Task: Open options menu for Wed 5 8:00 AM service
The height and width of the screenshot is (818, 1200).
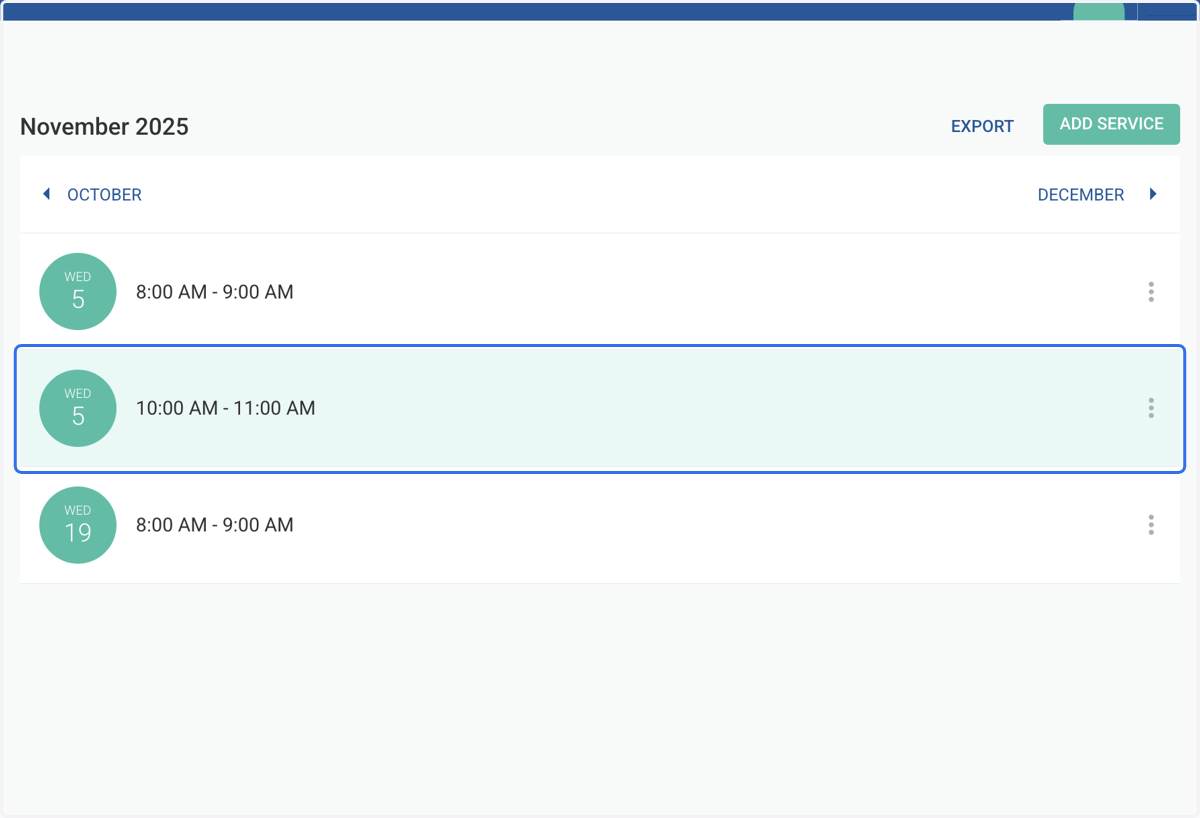Action: coord(1151,292)
